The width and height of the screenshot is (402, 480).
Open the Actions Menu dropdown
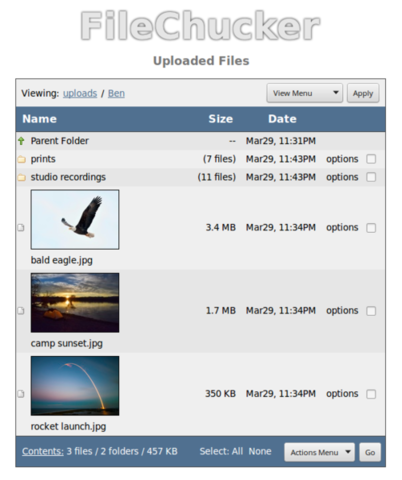(319, 452)
